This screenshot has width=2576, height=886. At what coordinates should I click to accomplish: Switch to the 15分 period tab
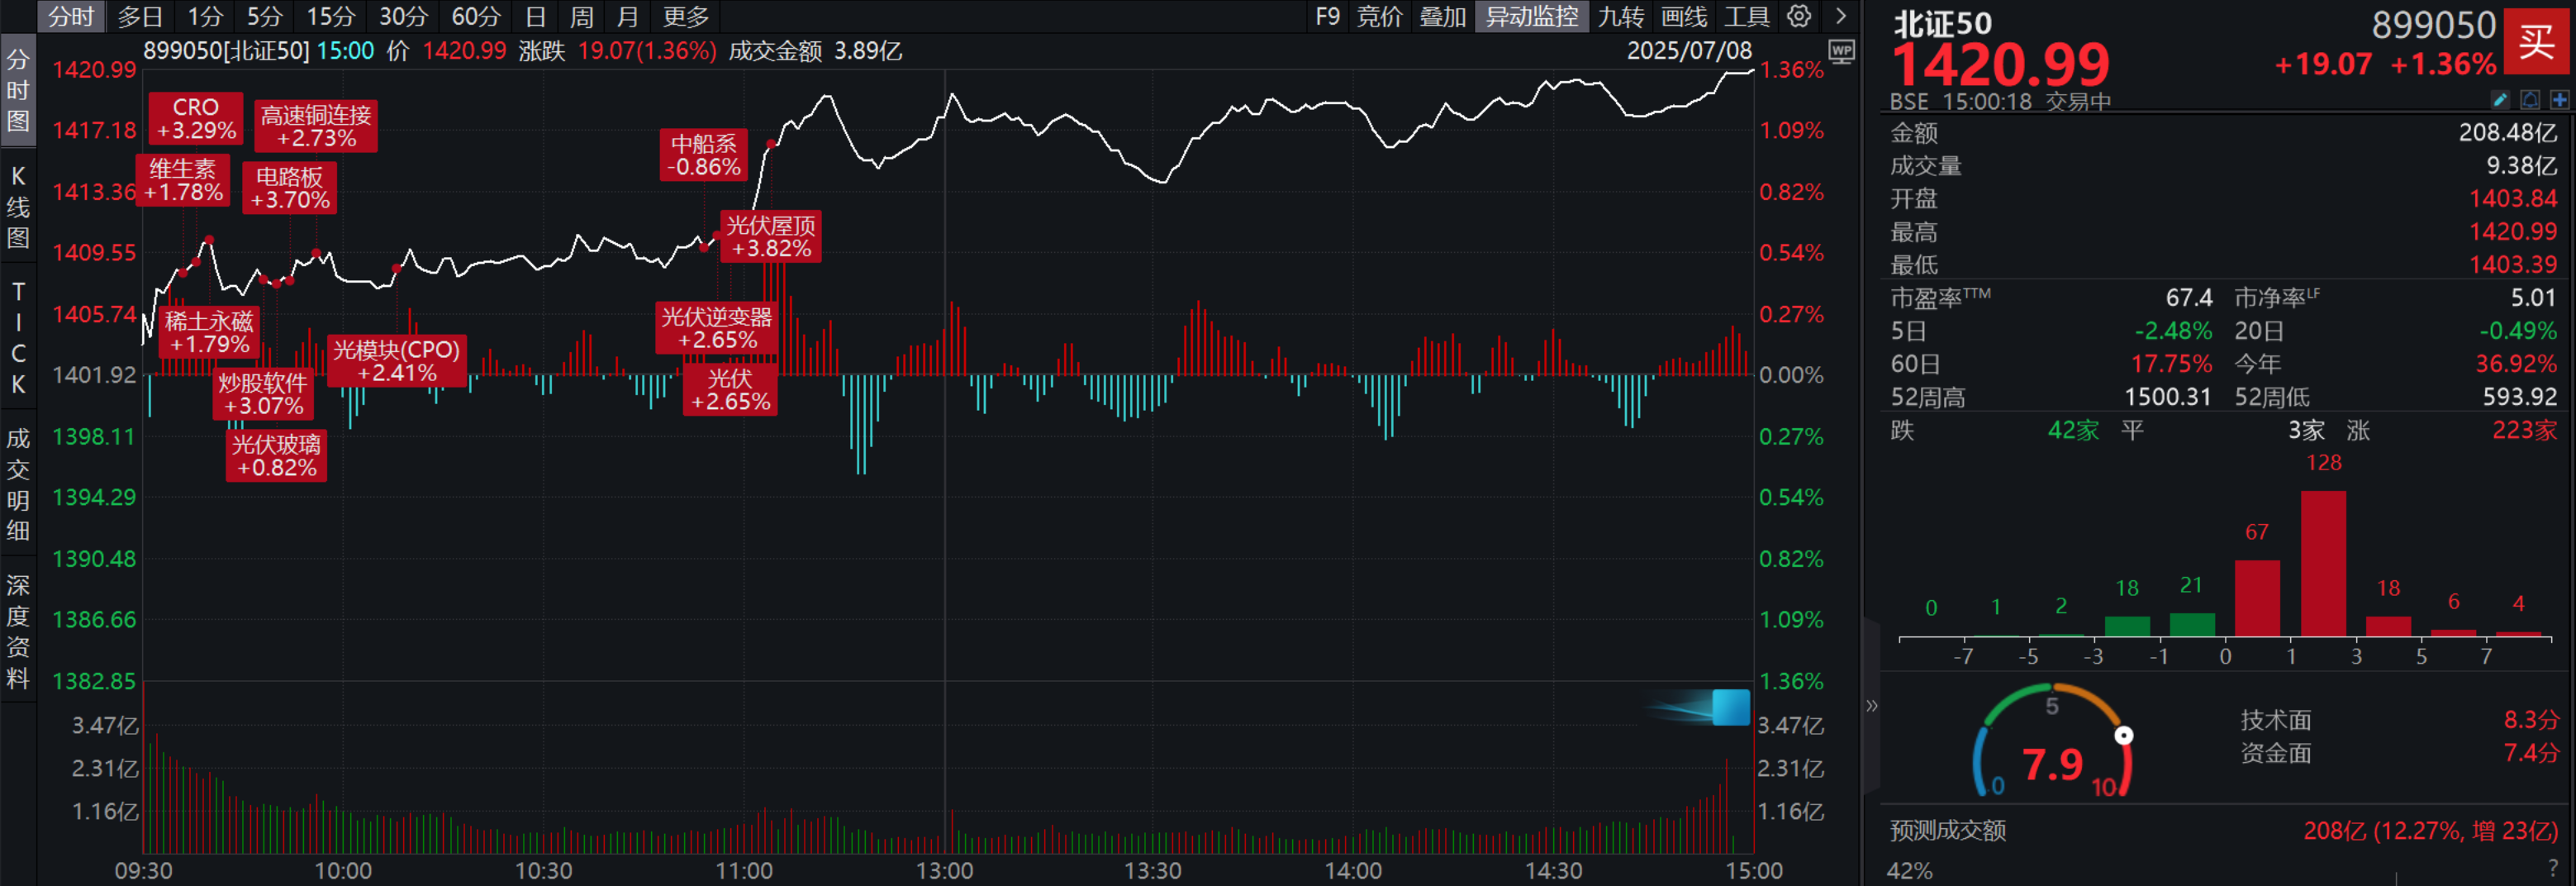click(x=331, y=16)
